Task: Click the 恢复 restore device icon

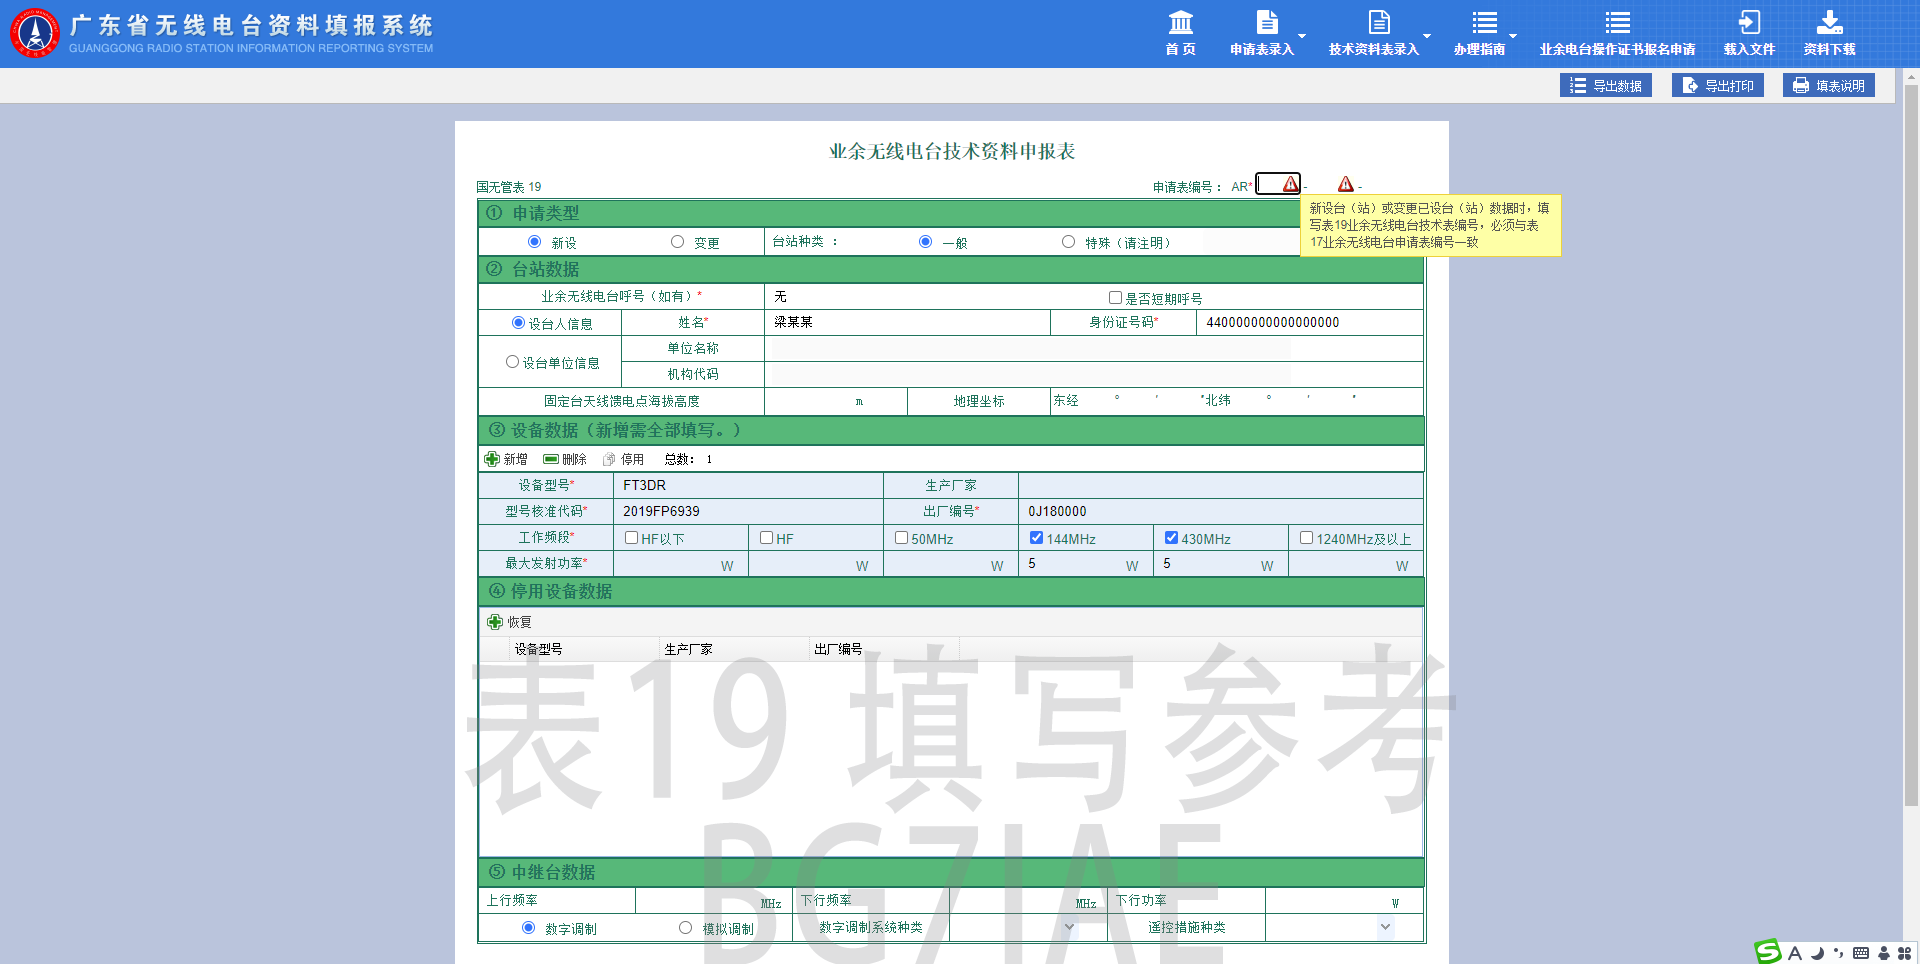Action: [495, 622]
